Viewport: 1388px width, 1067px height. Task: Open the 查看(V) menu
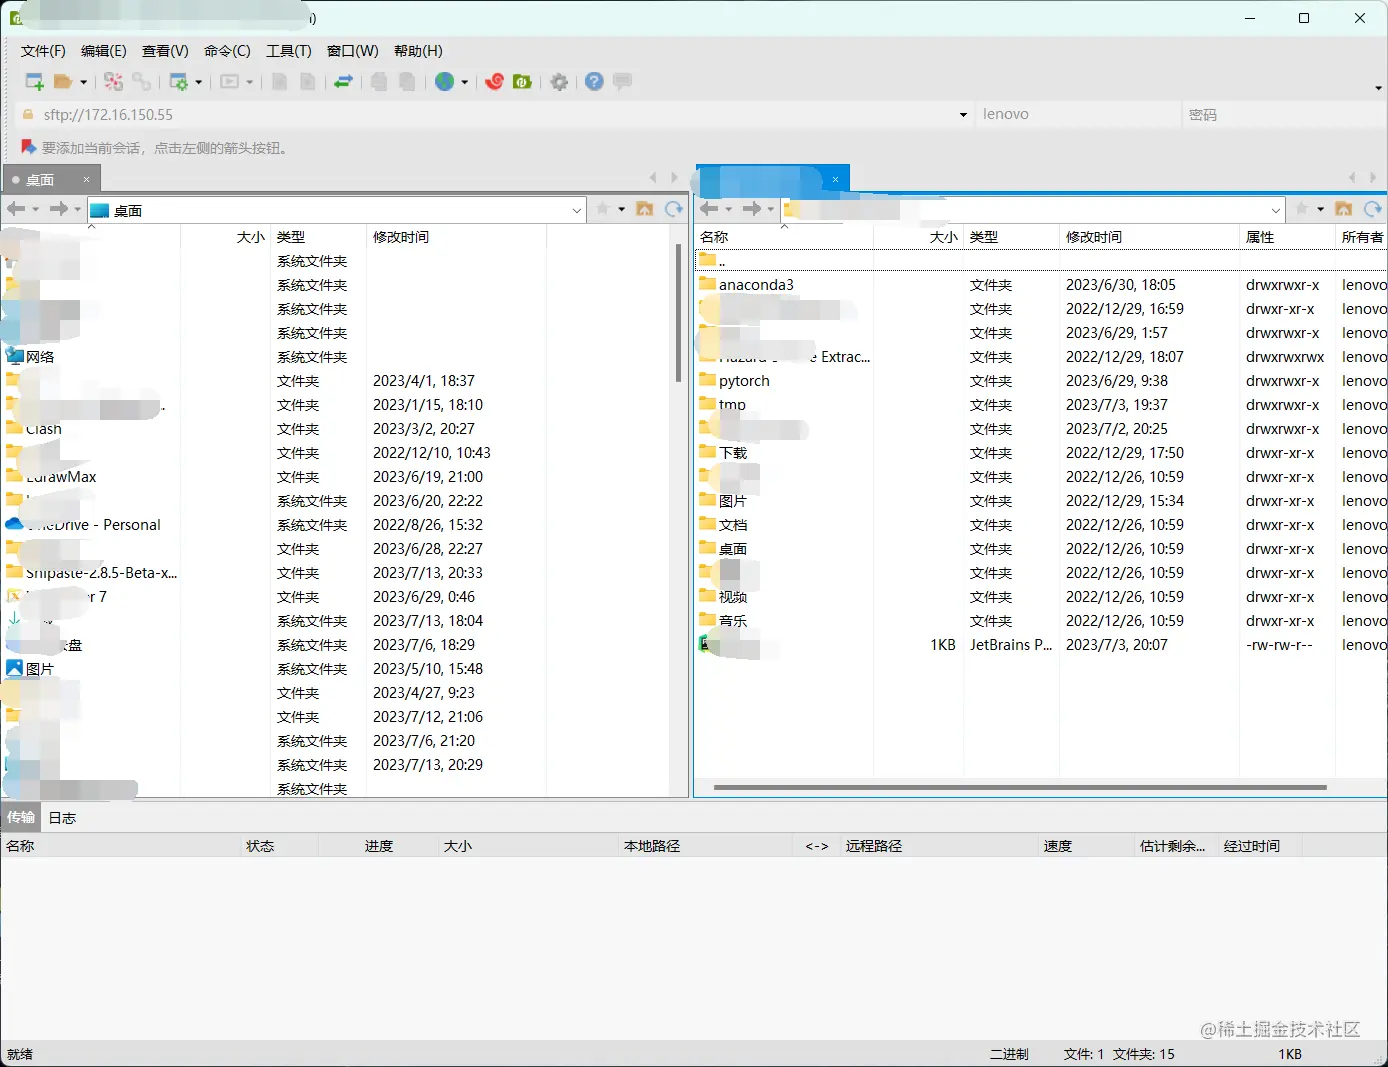click(165, 51)
